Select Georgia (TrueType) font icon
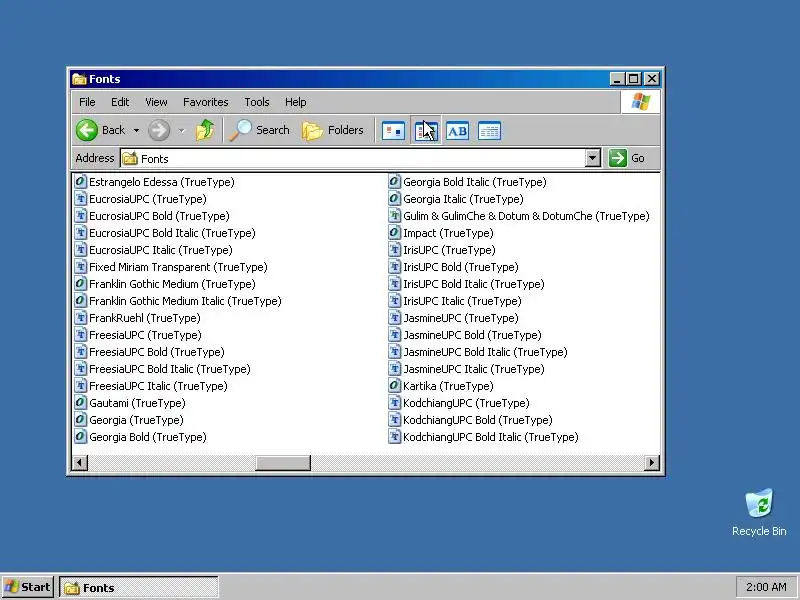 point(80,420)
